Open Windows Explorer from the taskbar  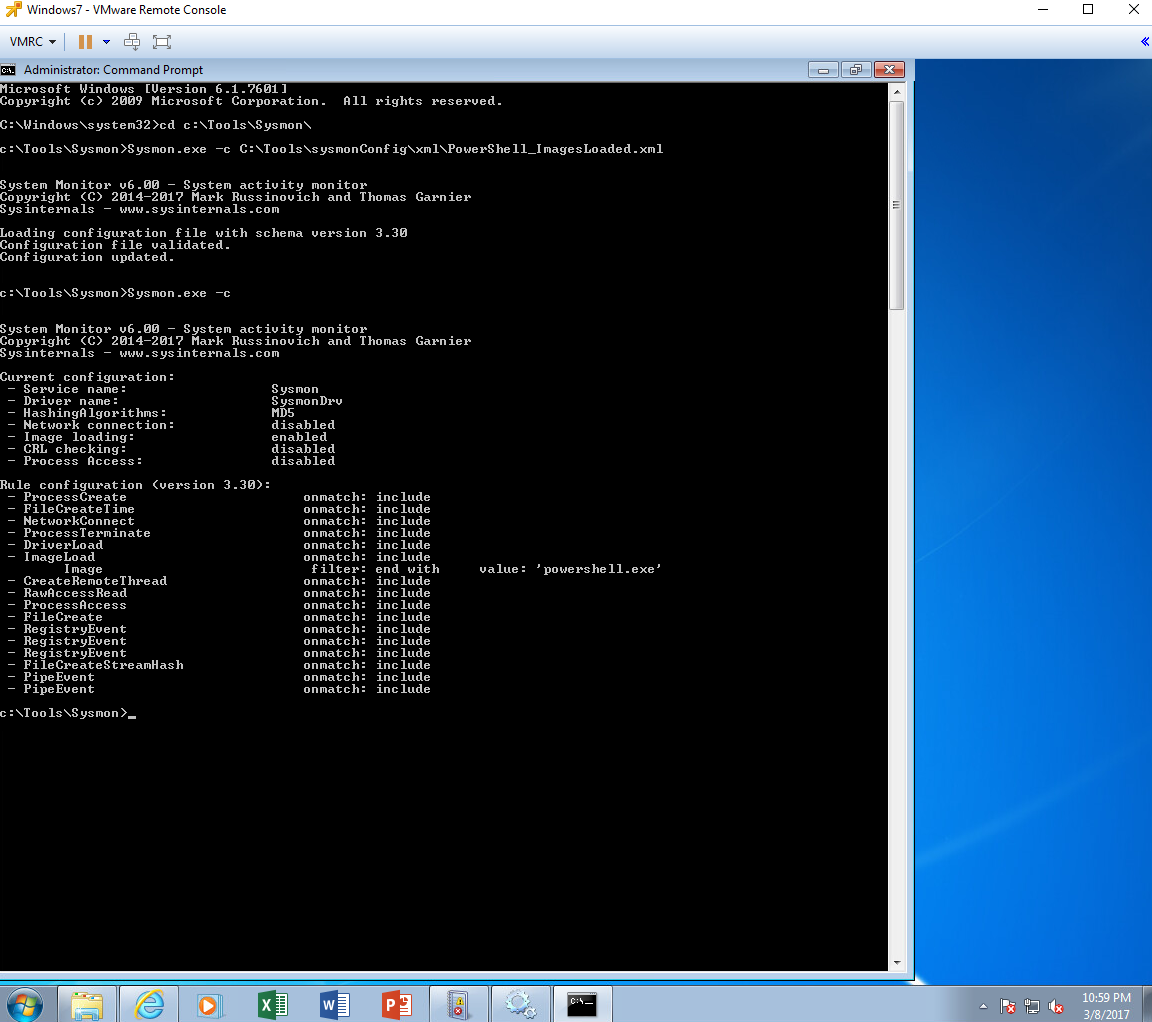(x=87, y=1004)
